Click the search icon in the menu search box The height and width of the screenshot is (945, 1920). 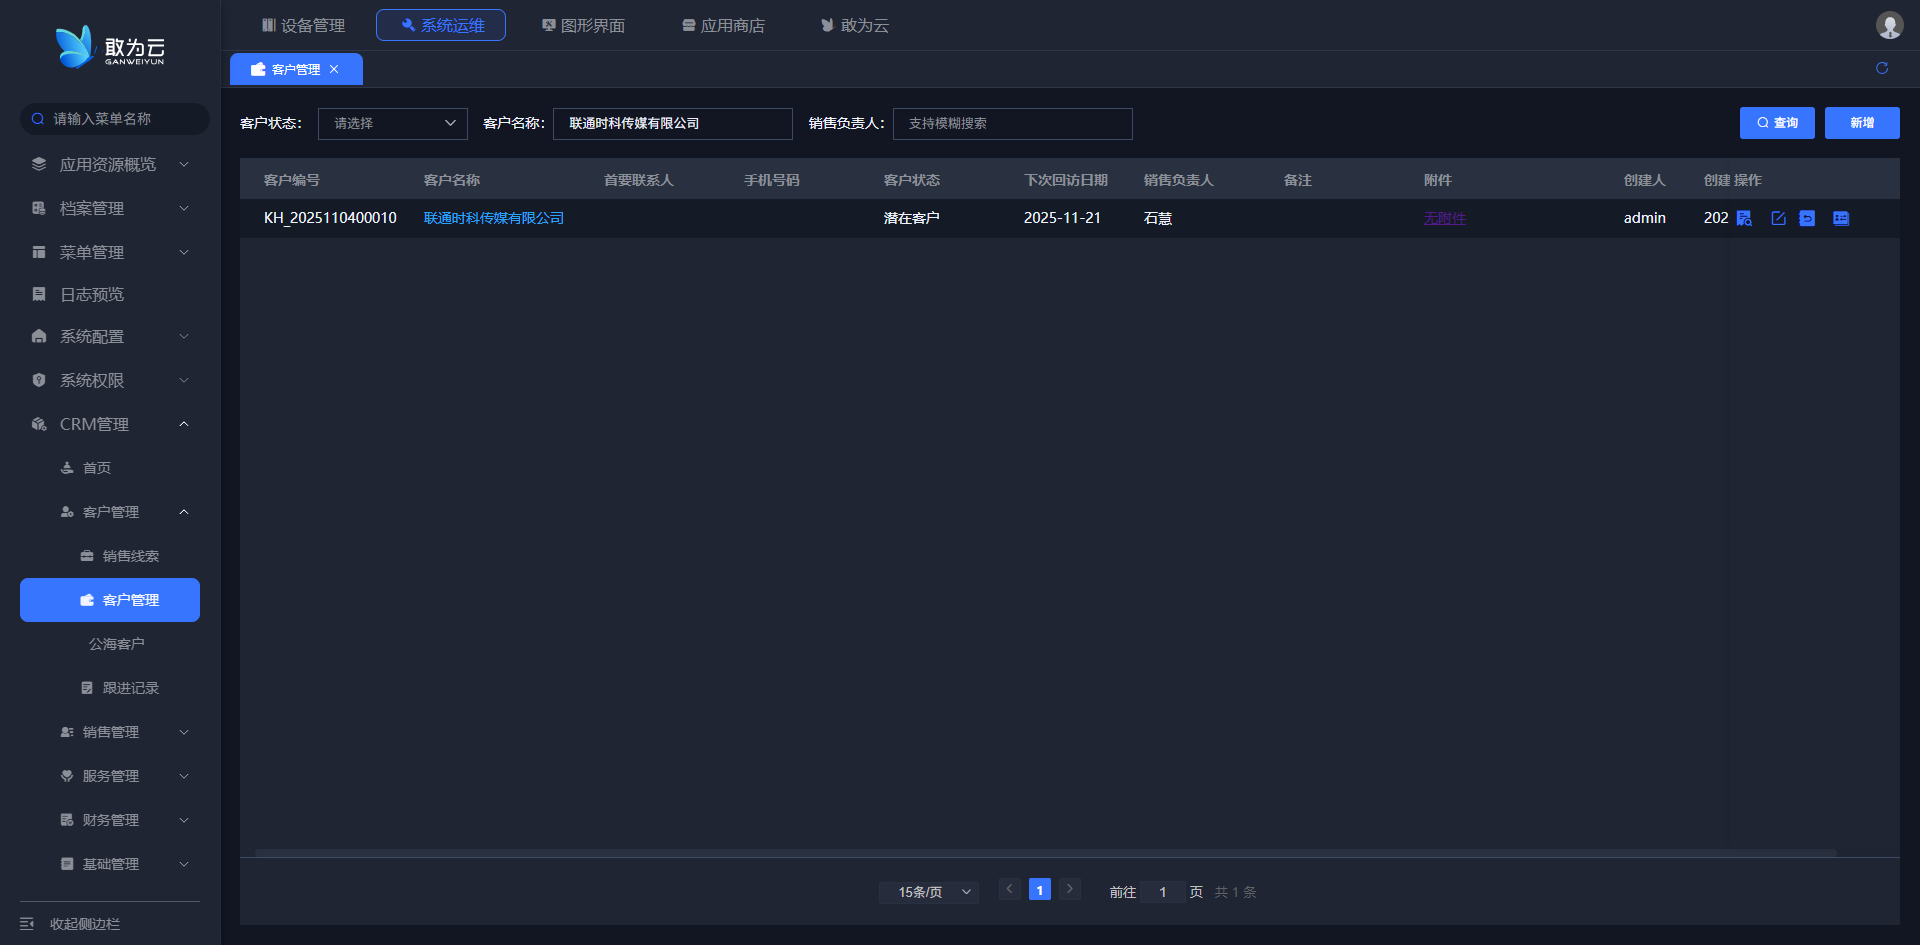point(38,119)
